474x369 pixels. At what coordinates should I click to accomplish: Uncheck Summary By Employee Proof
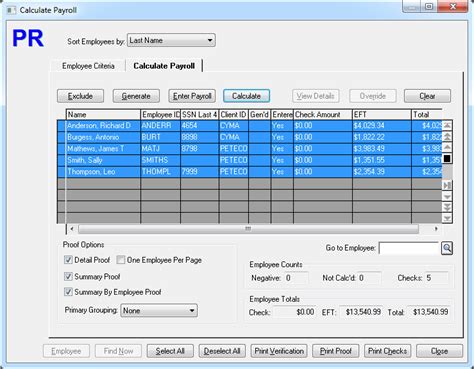(68, 292)
